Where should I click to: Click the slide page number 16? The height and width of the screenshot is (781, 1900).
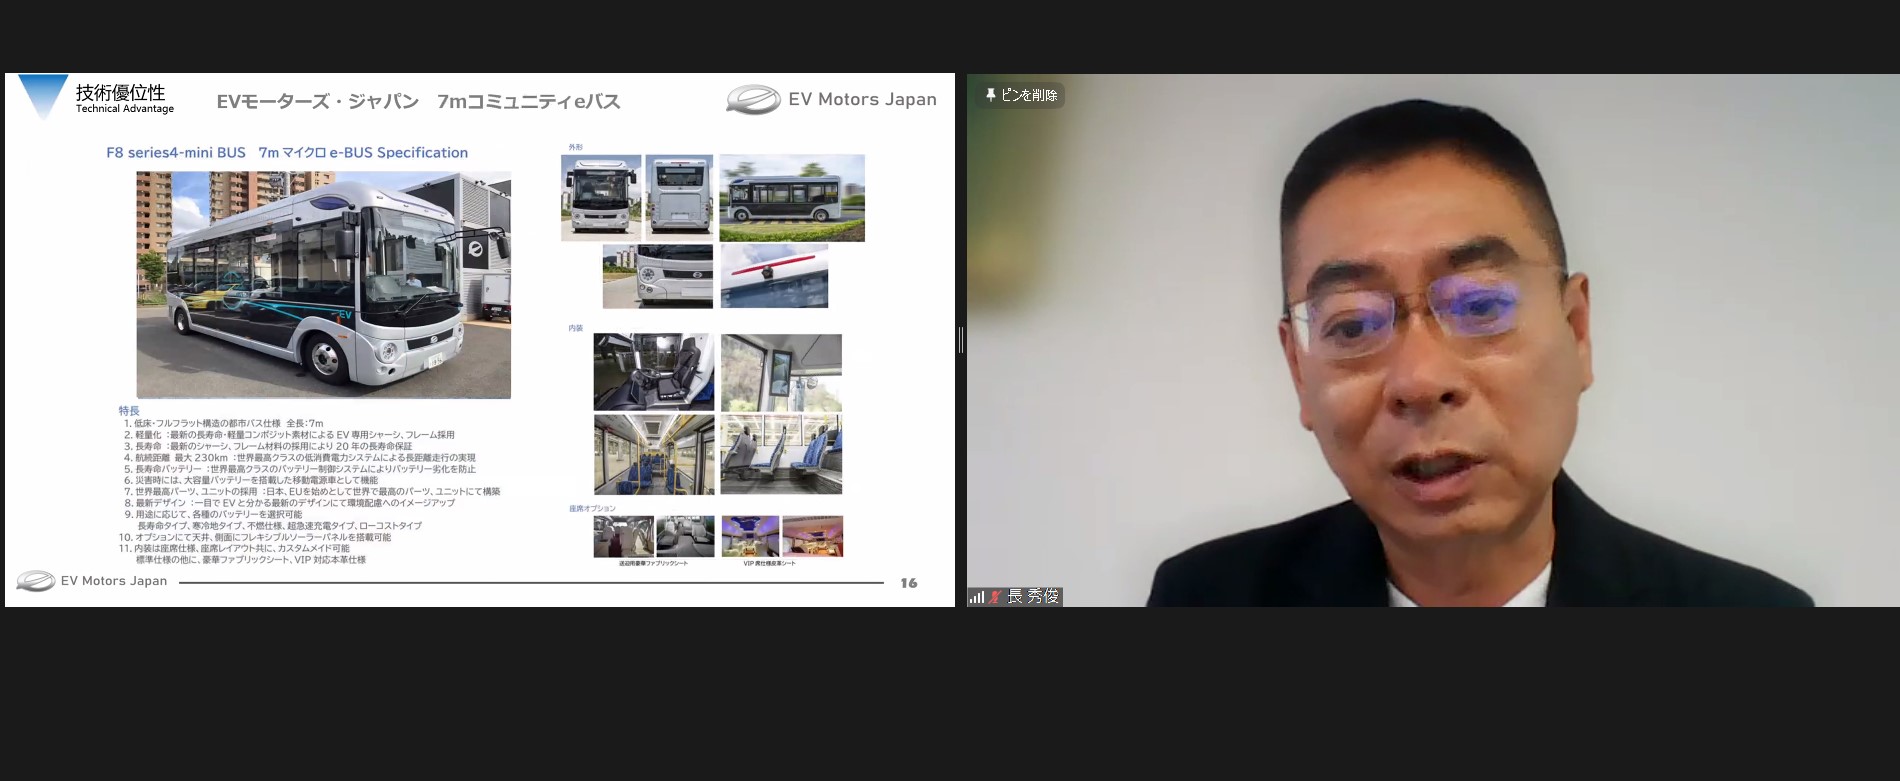pos(909,583)
